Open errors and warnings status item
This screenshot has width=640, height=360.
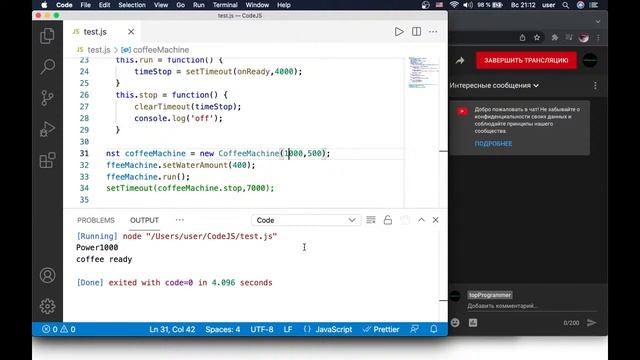click(x=59, y=329)
